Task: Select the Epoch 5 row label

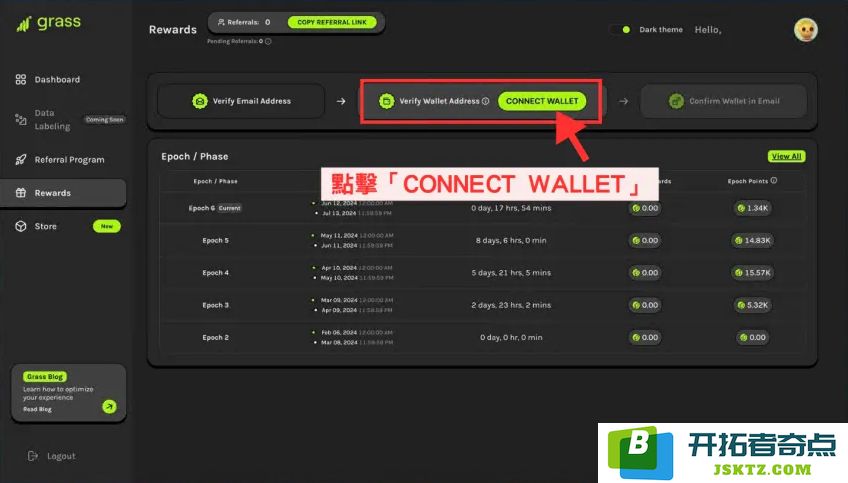Action: pyautogui.click(x=215, y=241)
